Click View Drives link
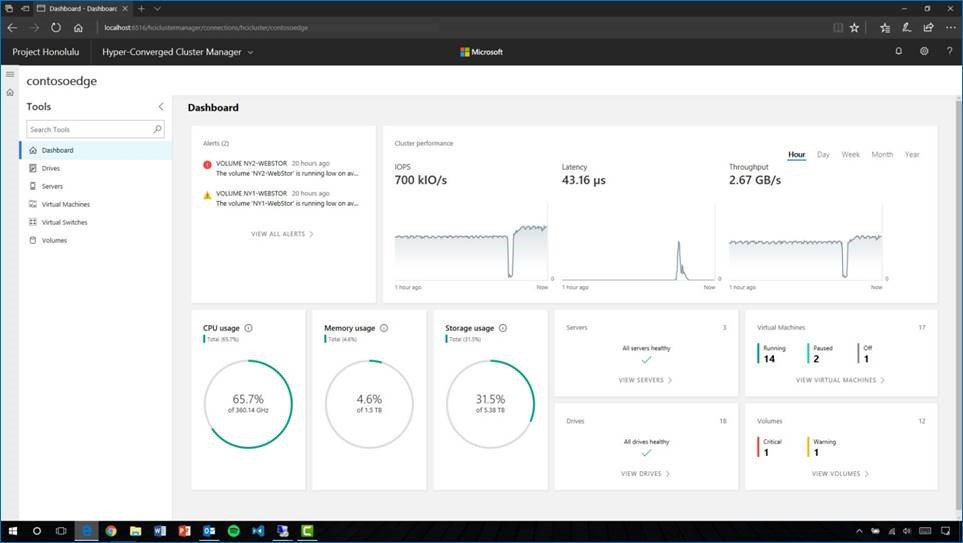The image size is (963, 543). pyautogui.click(x=645, y=474)
